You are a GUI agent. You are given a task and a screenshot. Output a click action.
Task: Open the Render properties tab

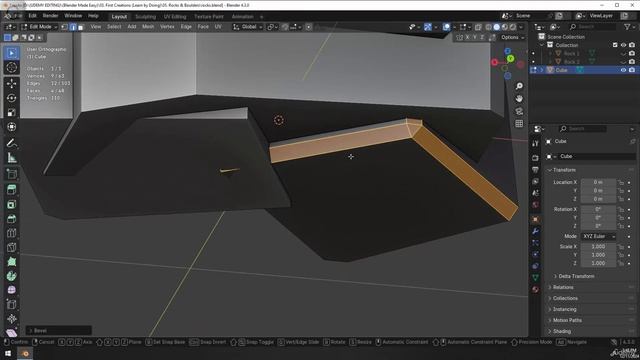(536, 158)
